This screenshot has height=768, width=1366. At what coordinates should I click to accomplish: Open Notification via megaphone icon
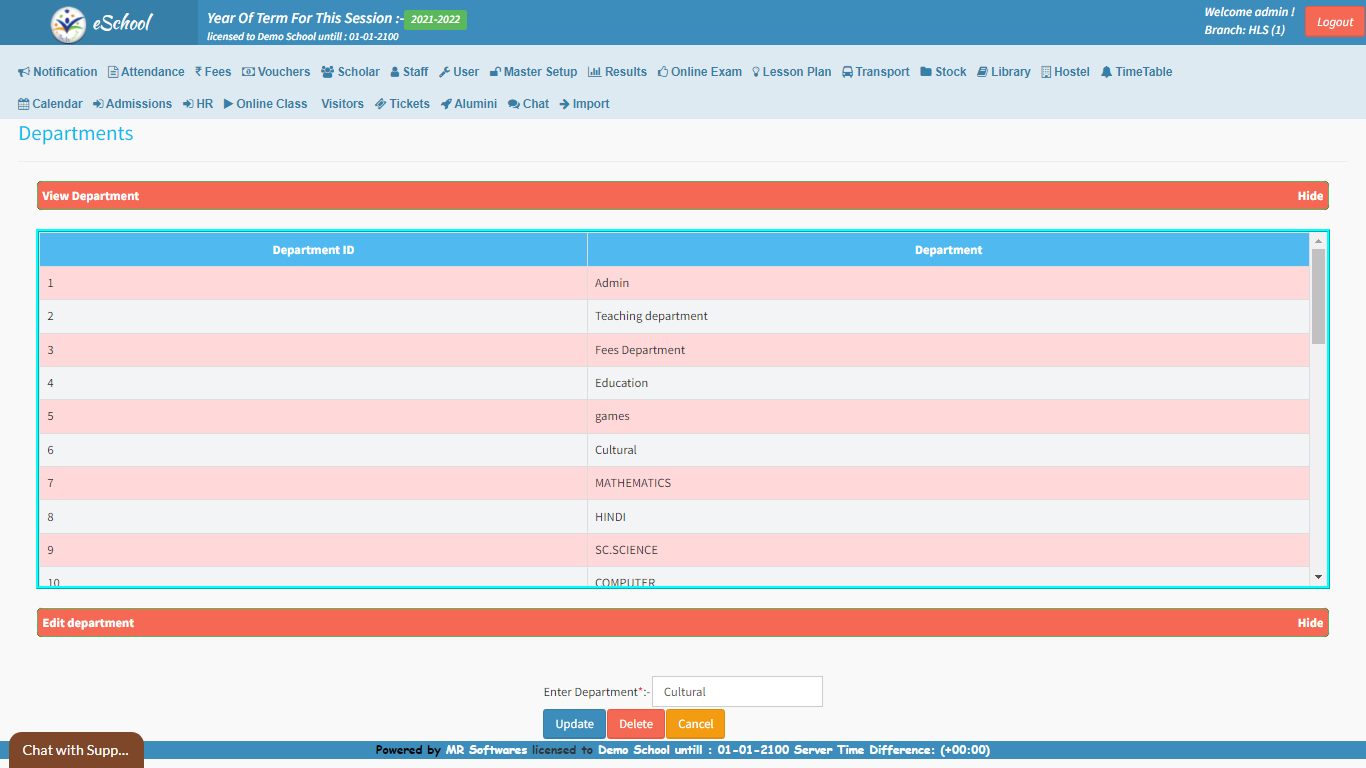[24, 72]
